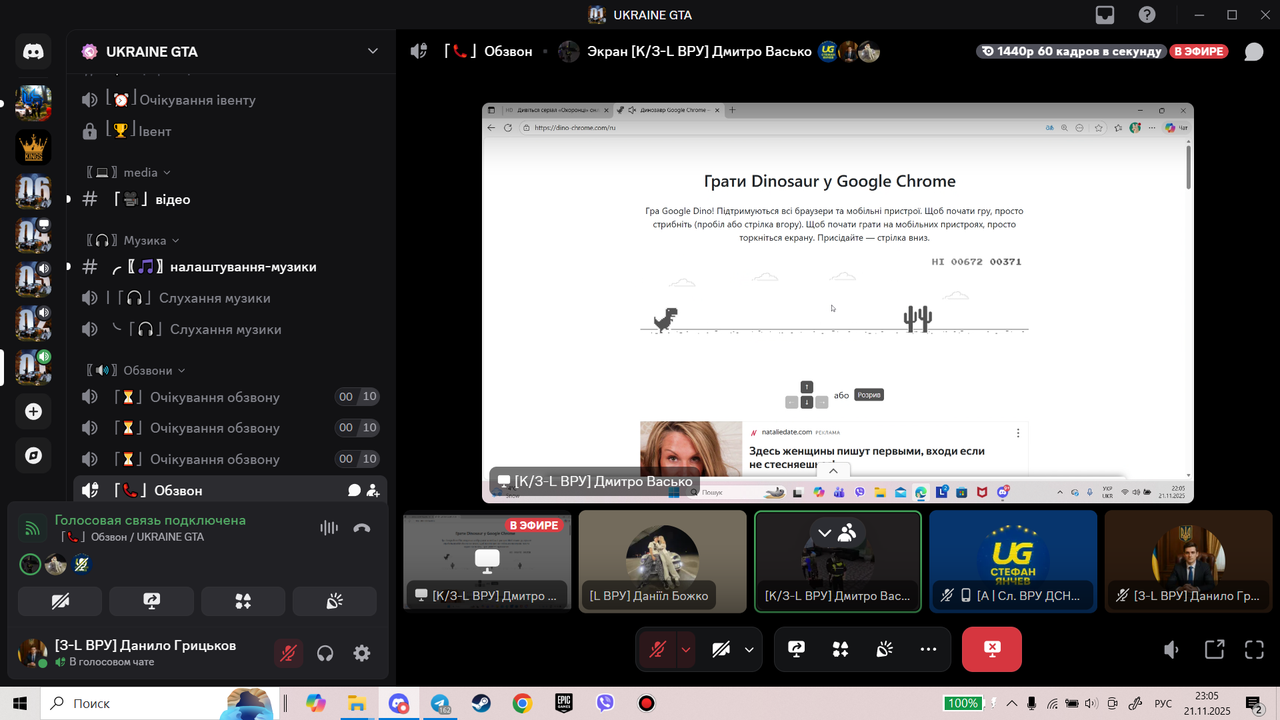Enter full screen stream view
The width and height of the screenshot is (1280, 720).
pyautogui.click(x=1254, y=650)
